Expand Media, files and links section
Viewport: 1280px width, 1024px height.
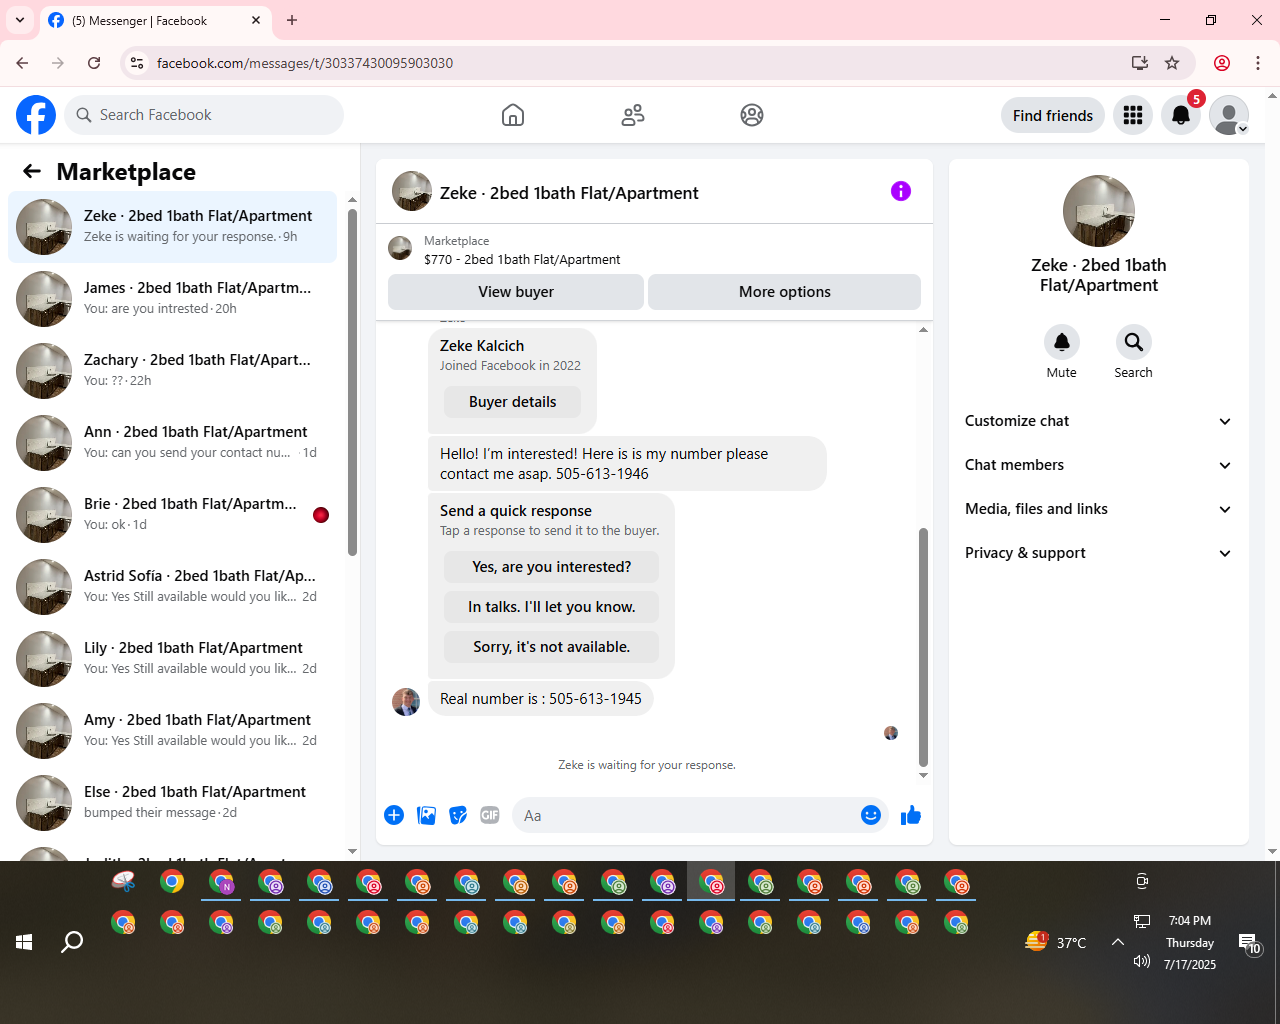point(1099,509)
